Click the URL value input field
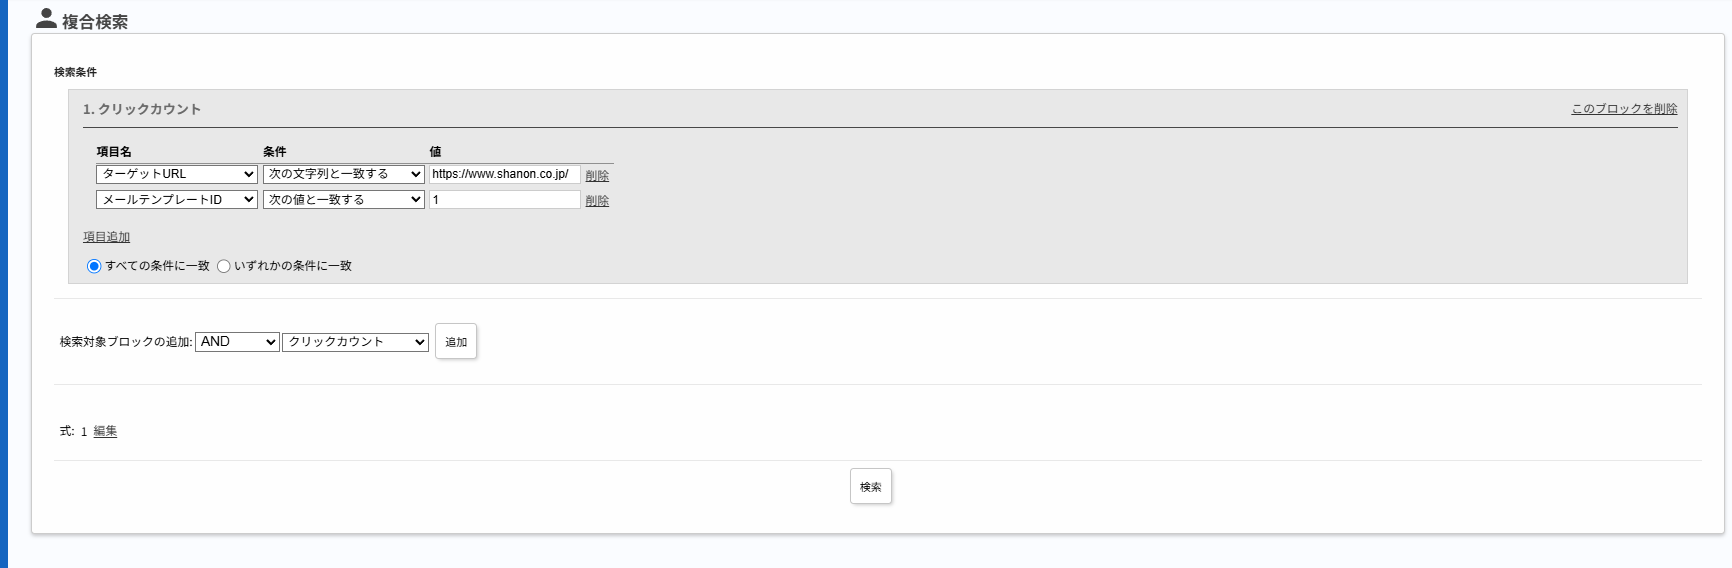The height and width of the screenshot is (568, 1732). coord(505,174)
